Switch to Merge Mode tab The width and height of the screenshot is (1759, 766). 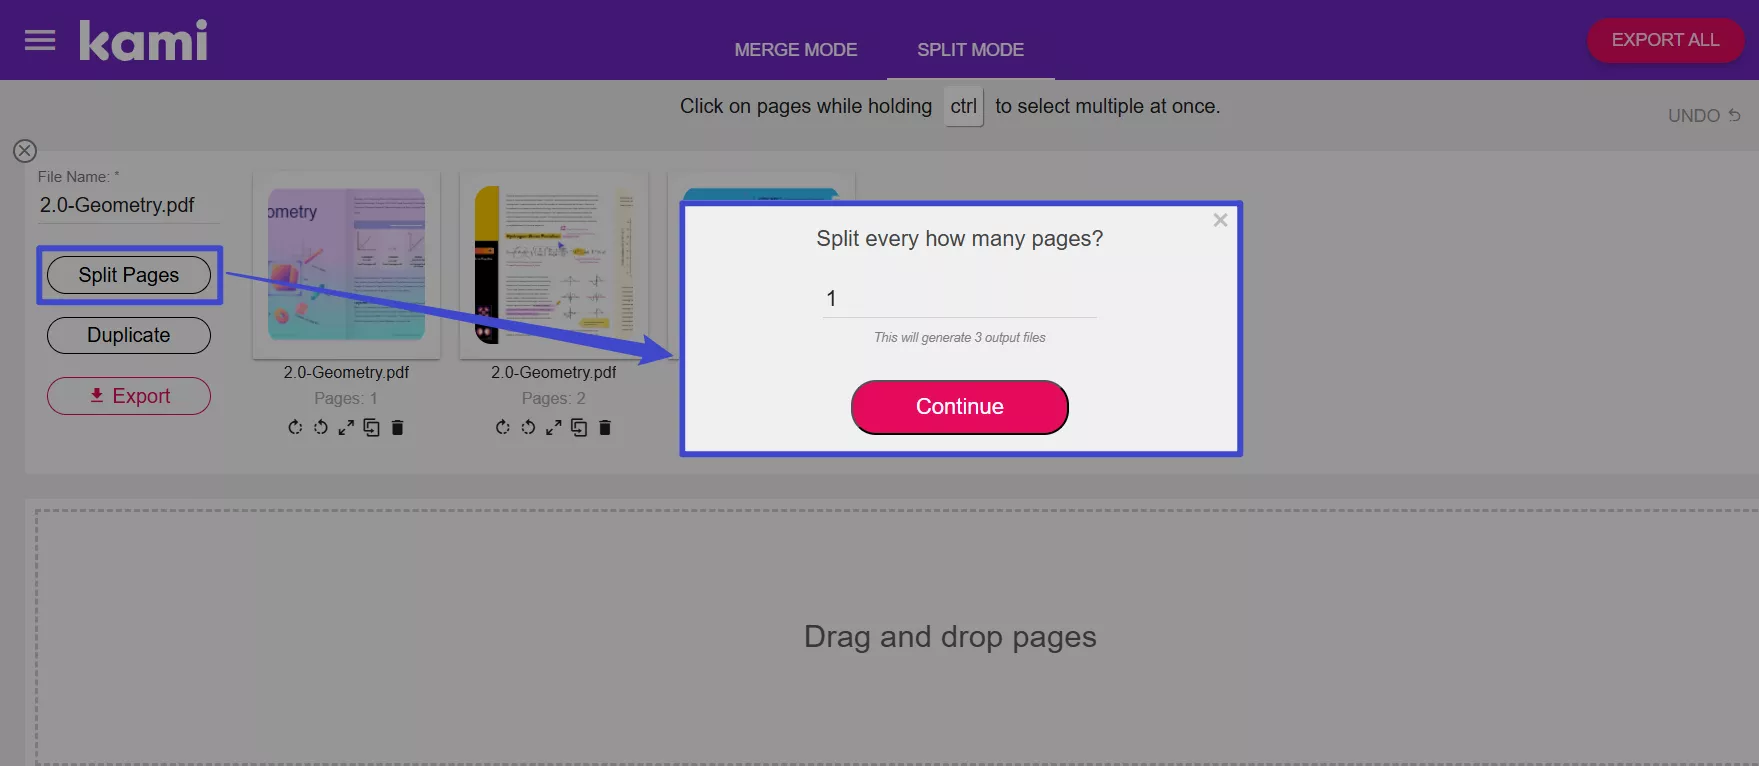pos(796,50)
